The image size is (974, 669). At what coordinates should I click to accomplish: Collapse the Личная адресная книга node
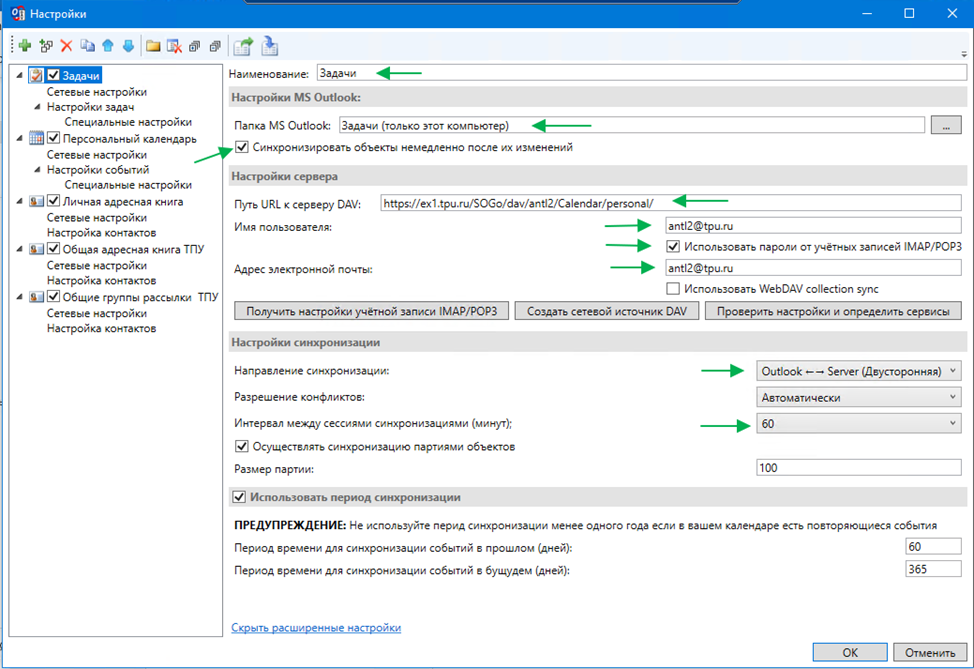pyautogui.click(x=19, y=201)
